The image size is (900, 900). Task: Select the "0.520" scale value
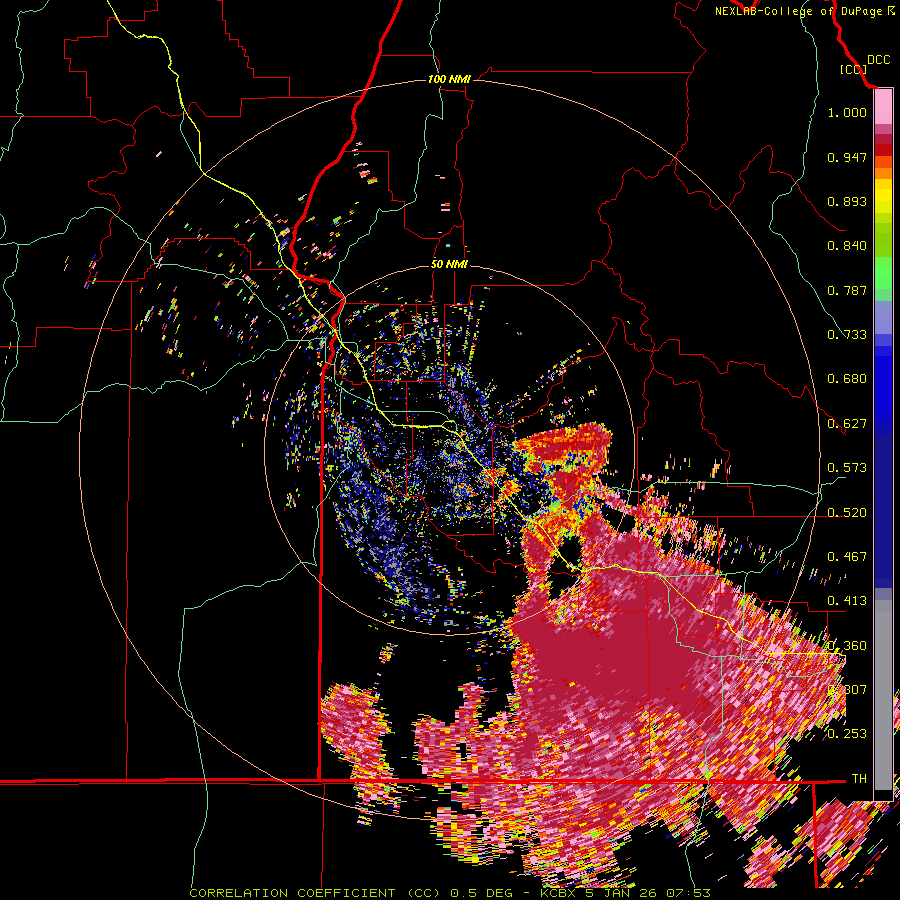tap(847, 513)
